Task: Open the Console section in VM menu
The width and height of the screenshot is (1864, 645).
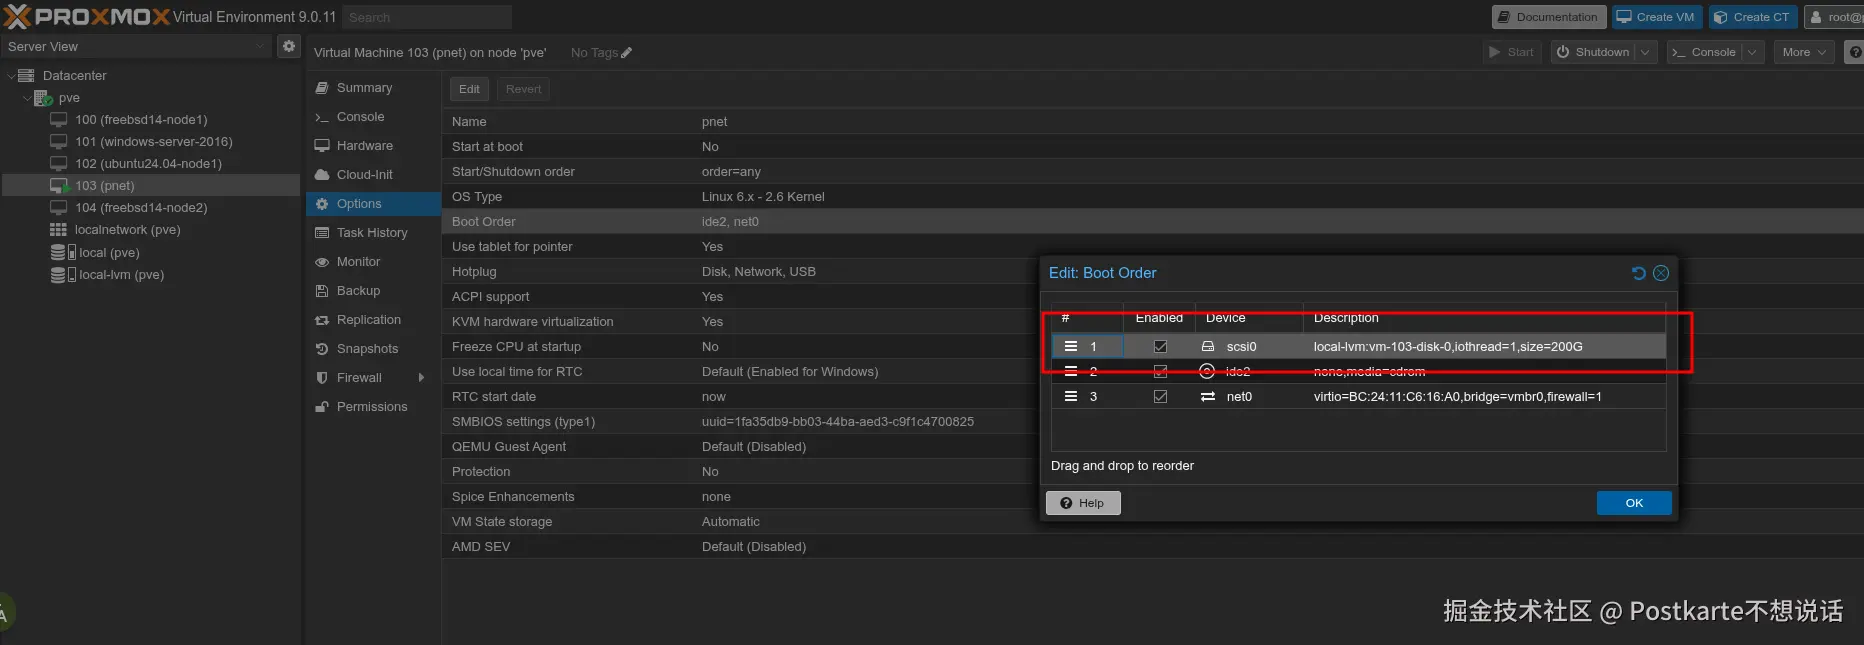Action: pyautogui.click(x=373, y=117)
